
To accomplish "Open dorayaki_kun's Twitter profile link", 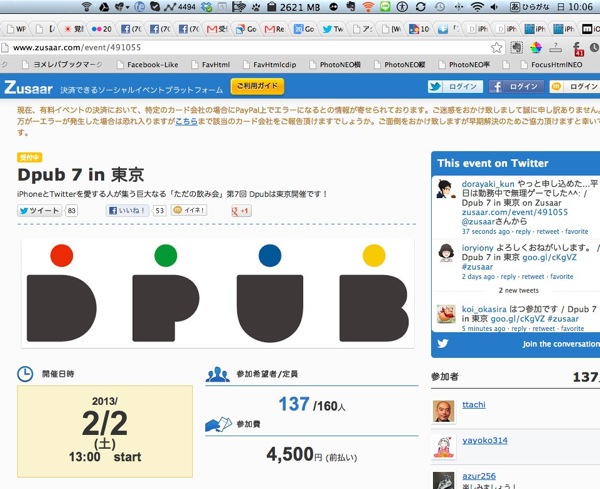I will coord(488,184).
